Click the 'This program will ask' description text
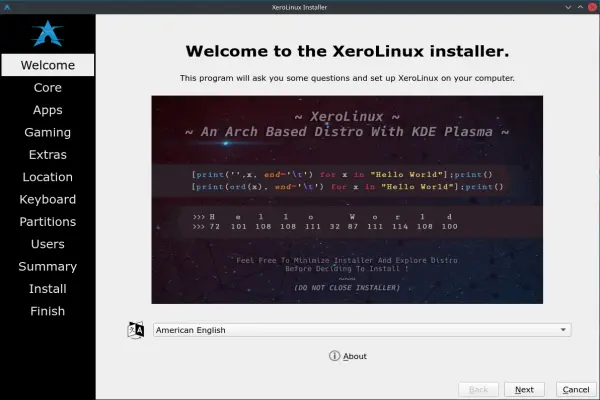 point(347,78)
